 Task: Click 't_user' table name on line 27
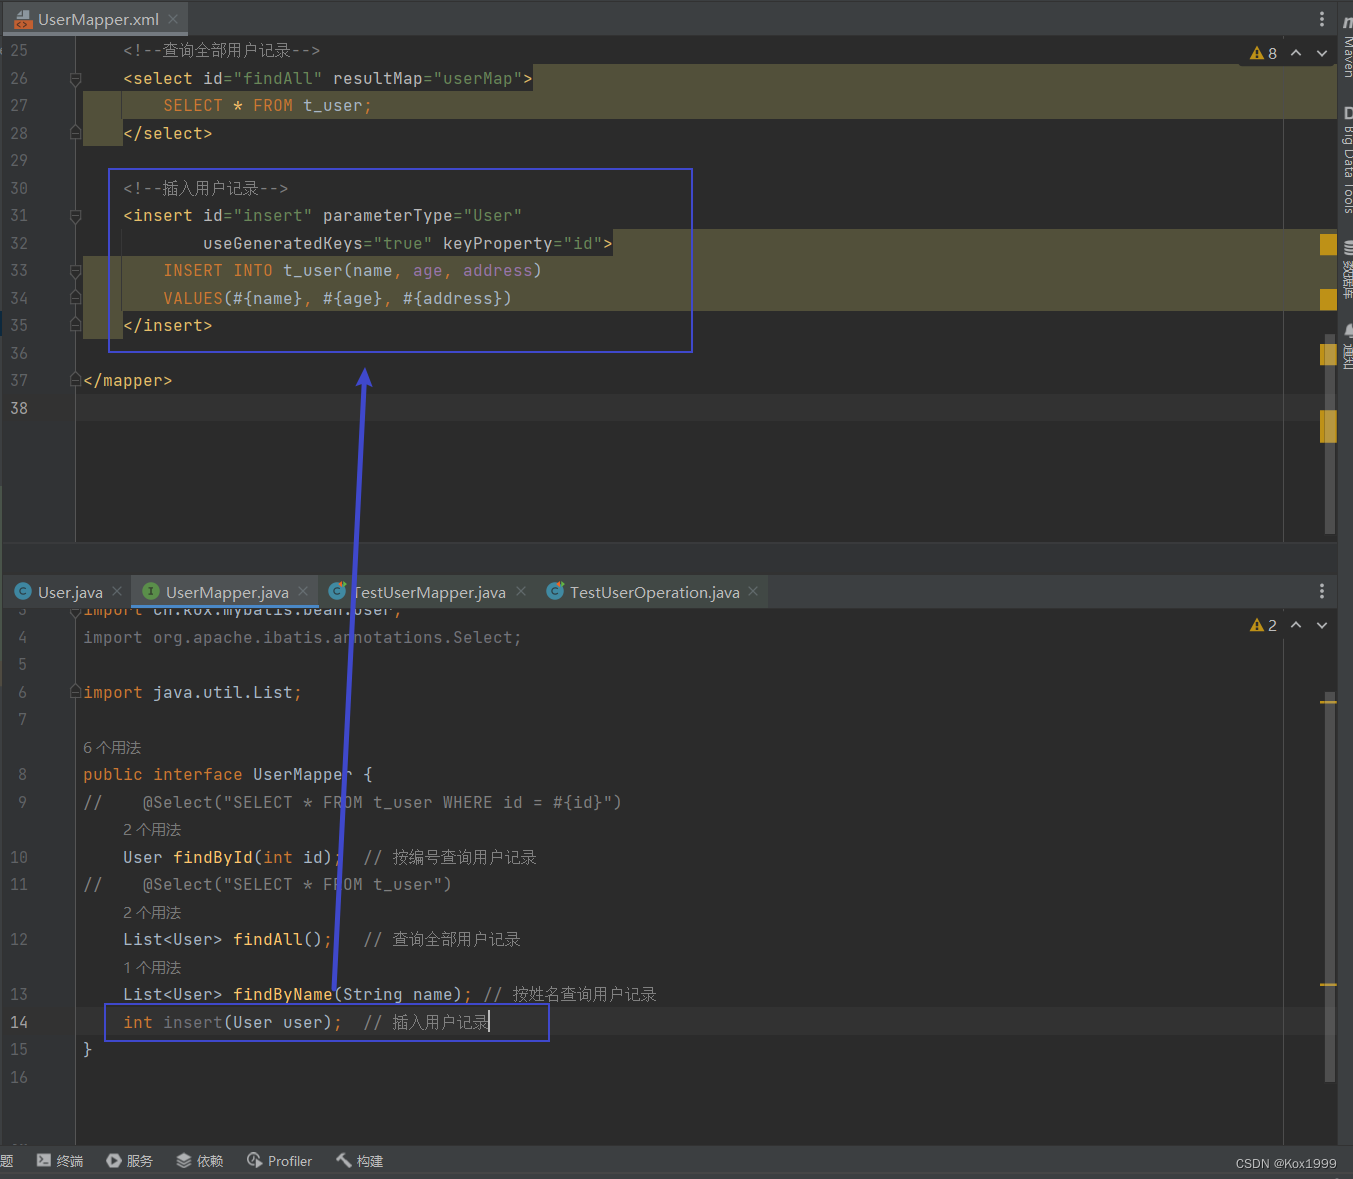point(333,105)
